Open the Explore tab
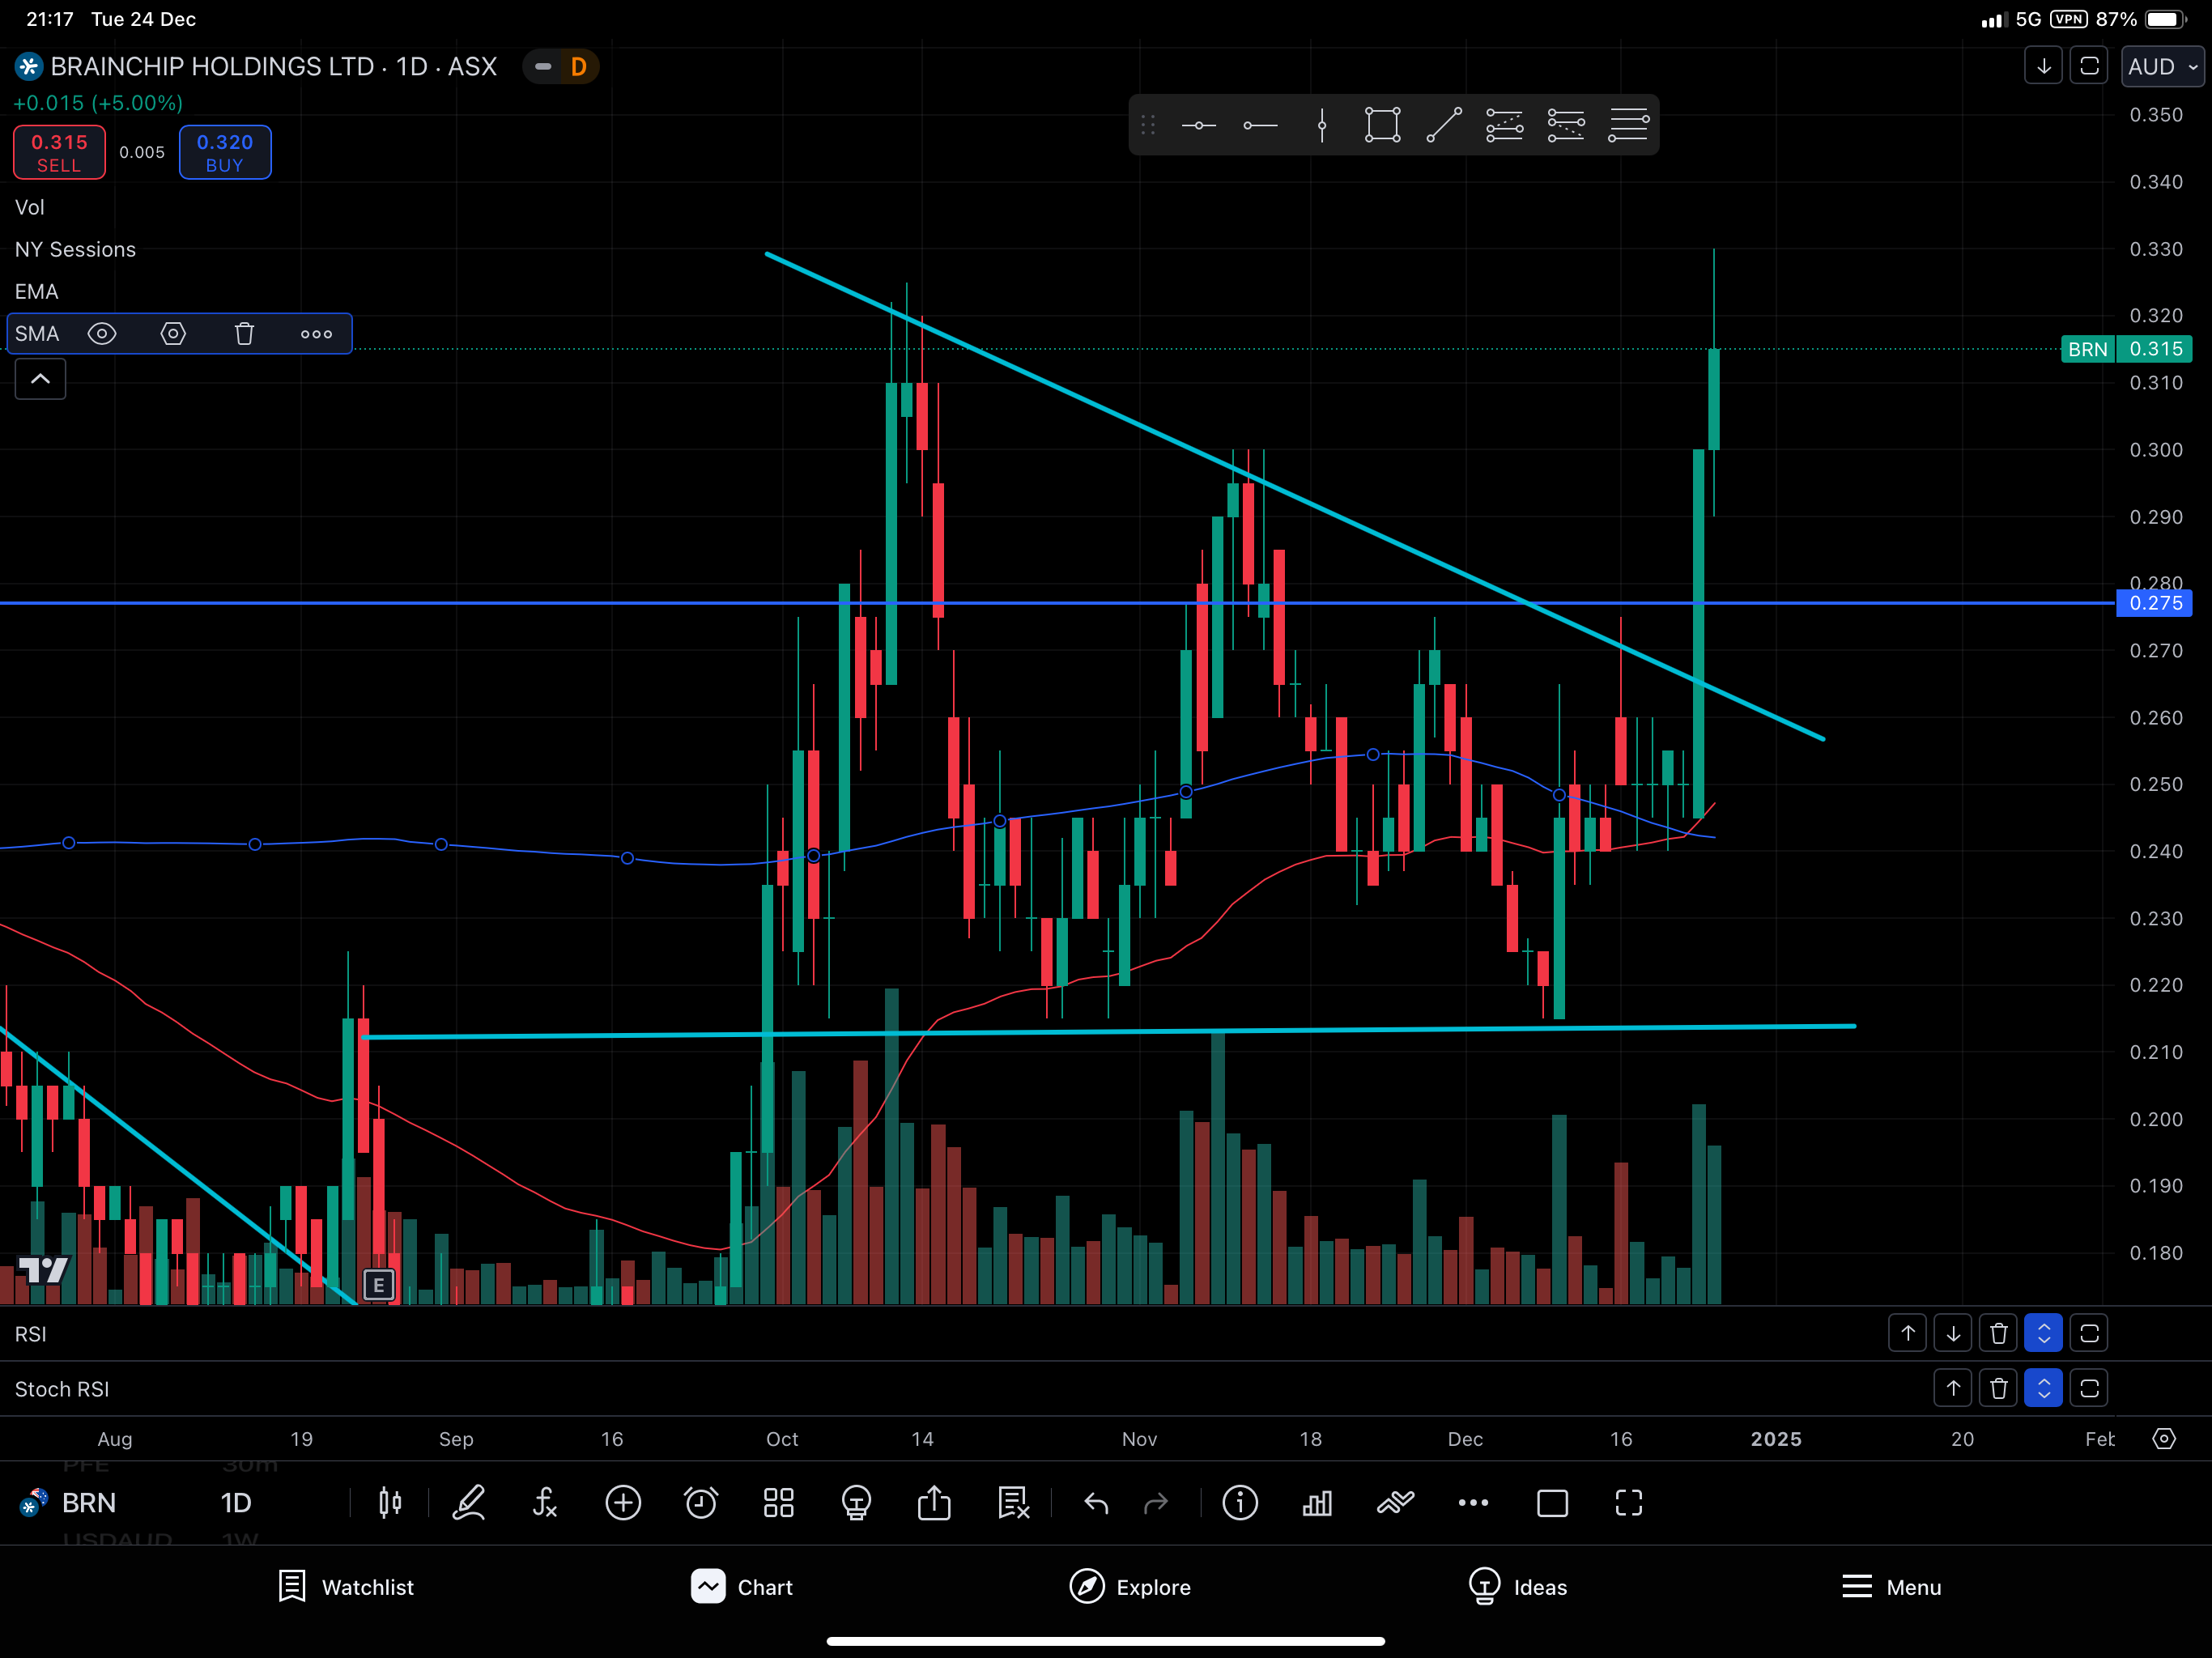The width and height of the screenshot is (2212, 1658). 1130,1587
